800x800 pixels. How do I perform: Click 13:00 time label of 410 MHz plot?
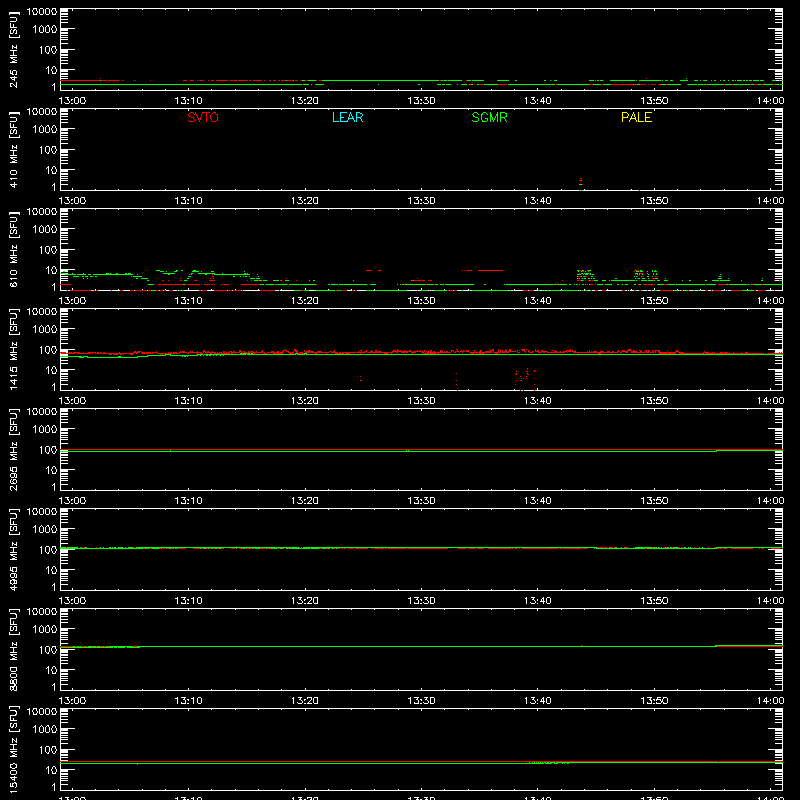[72, 201]
